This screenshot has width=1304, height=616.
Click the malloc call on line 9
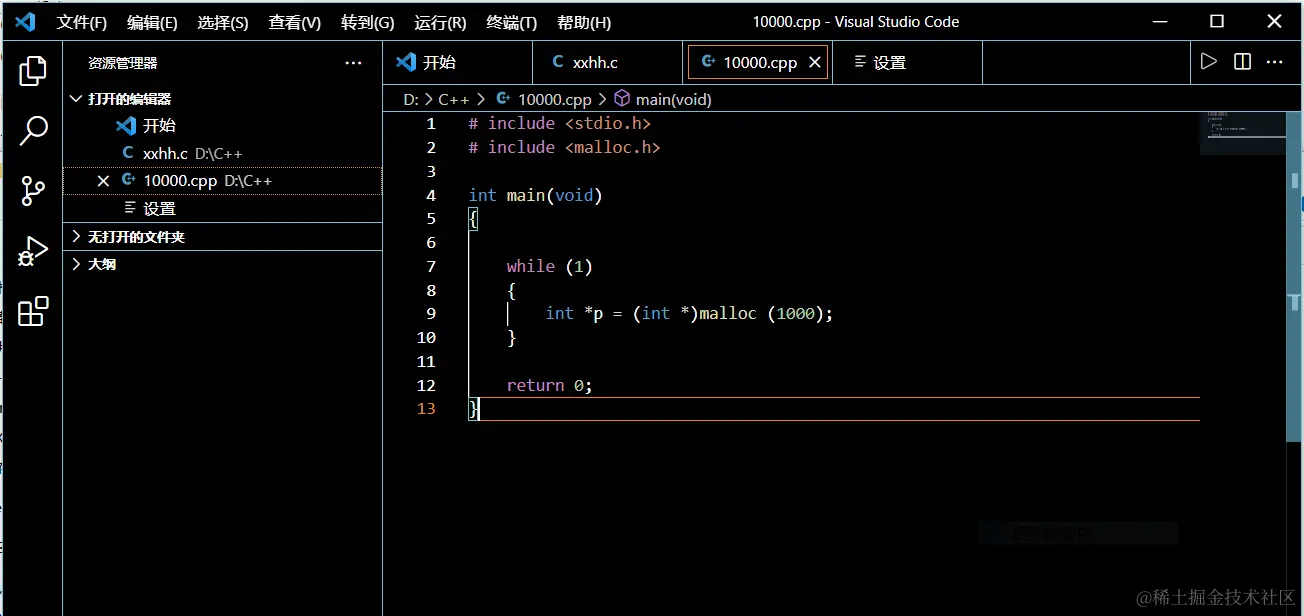727,314
